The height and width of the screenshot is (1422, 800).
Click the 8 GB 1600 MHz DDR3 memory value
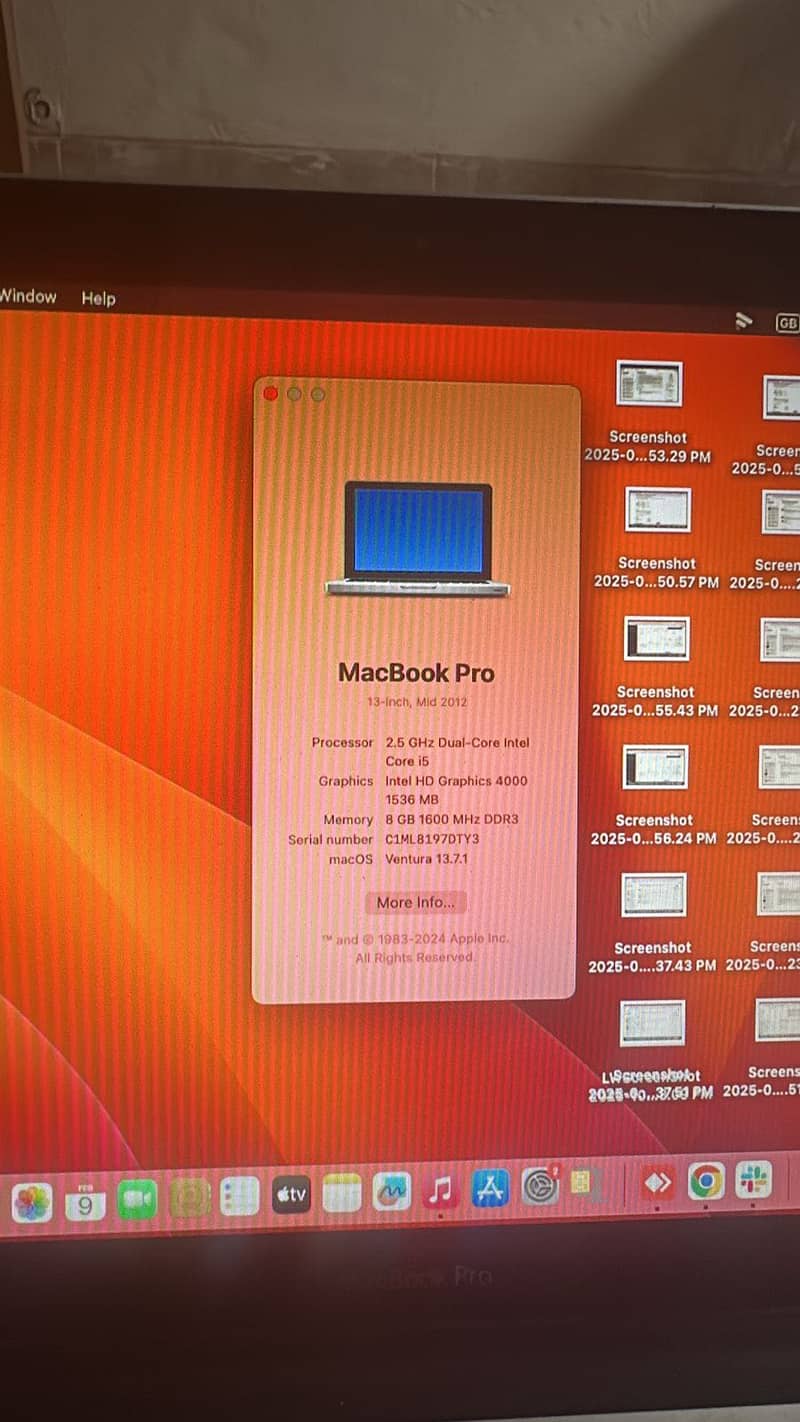tap(452, 819)
